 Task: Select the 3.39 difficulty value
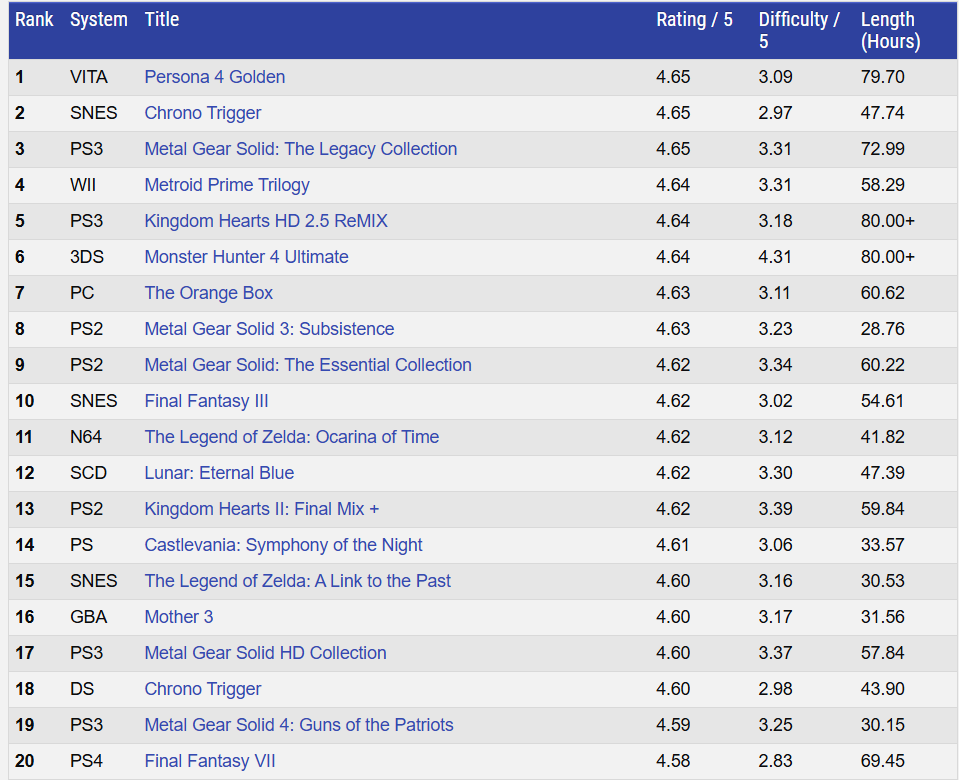[776, 509]
